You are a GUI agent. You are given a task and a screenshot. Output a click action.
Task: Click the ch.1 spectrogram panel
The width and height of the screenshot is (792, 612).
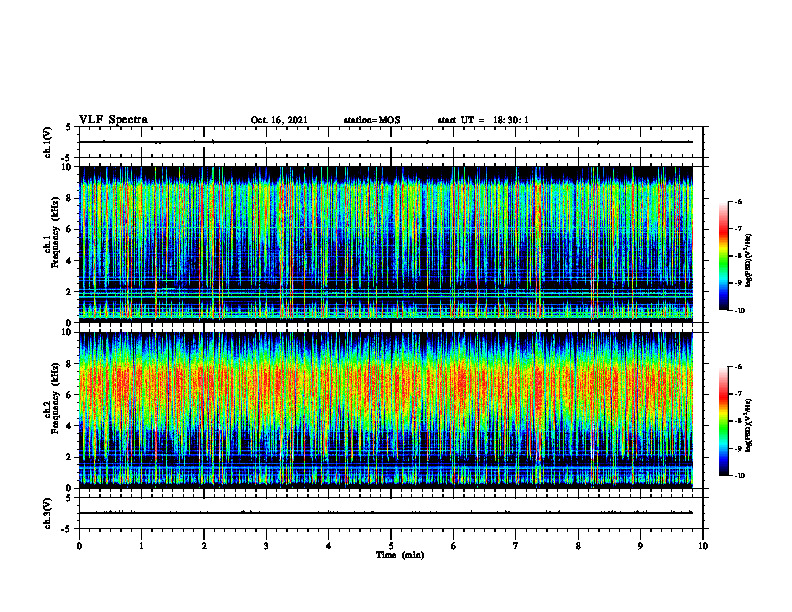(x=386, y=244)
